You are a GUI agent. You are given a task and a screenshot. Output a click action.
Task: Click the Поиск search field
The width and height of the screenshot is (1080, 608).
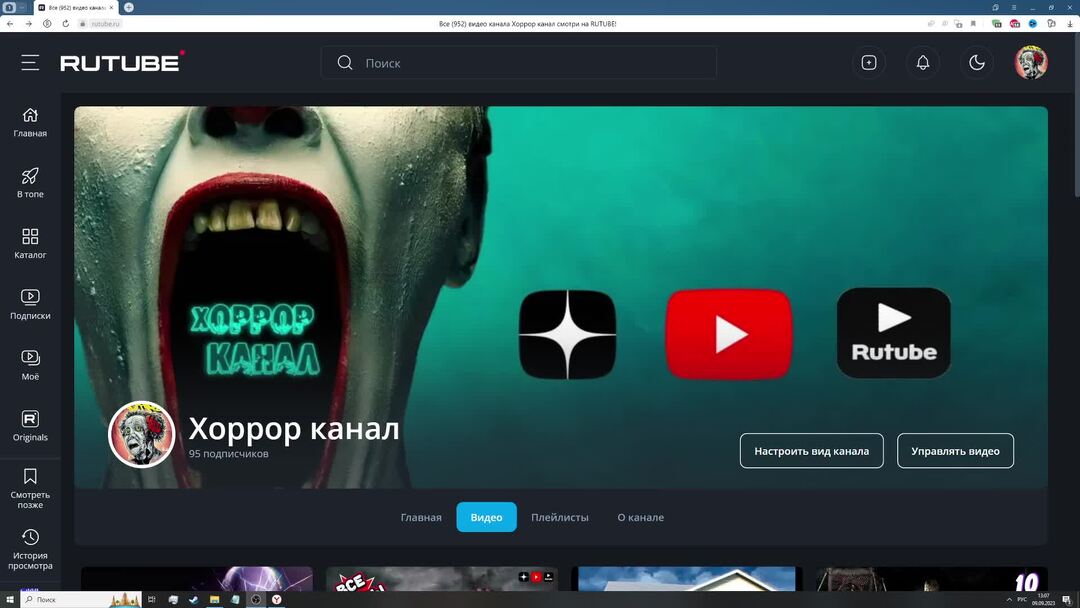tap(518, 63)
